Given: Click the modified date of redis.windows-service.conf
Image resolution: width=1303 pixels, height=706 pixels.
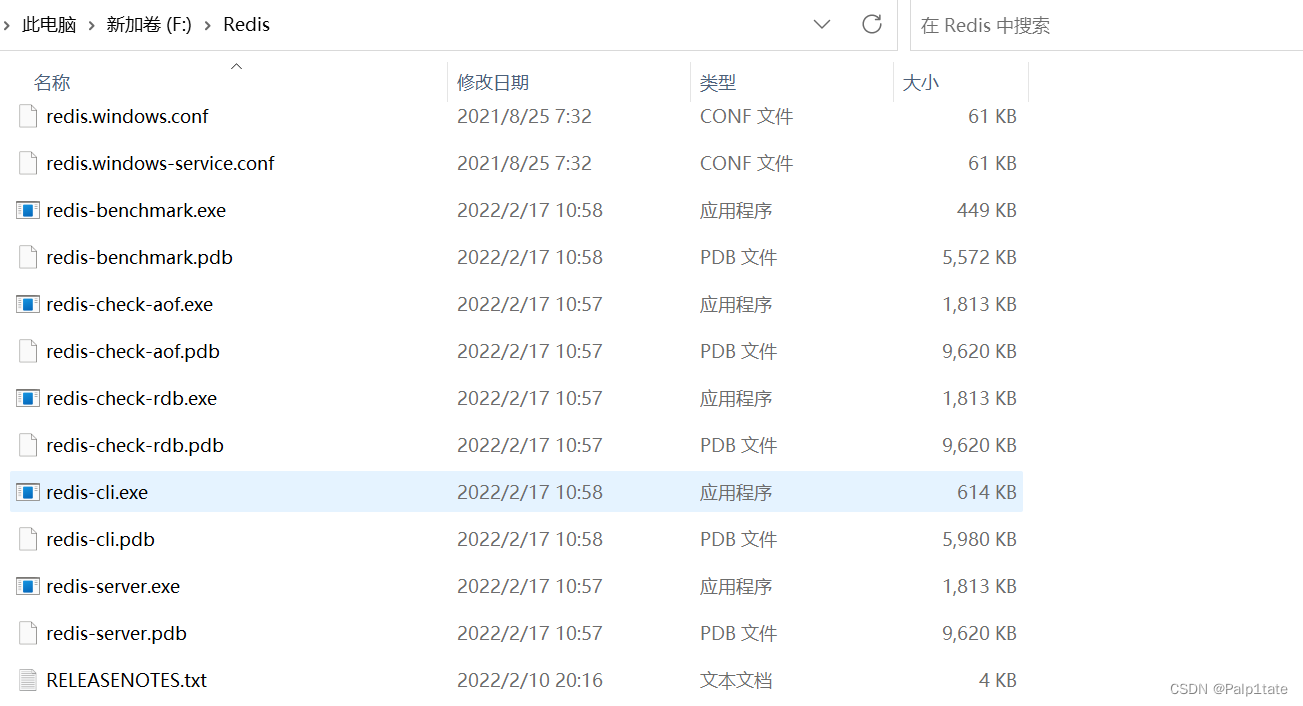Looking at the screenshot, I should click(x=524, y=163).
